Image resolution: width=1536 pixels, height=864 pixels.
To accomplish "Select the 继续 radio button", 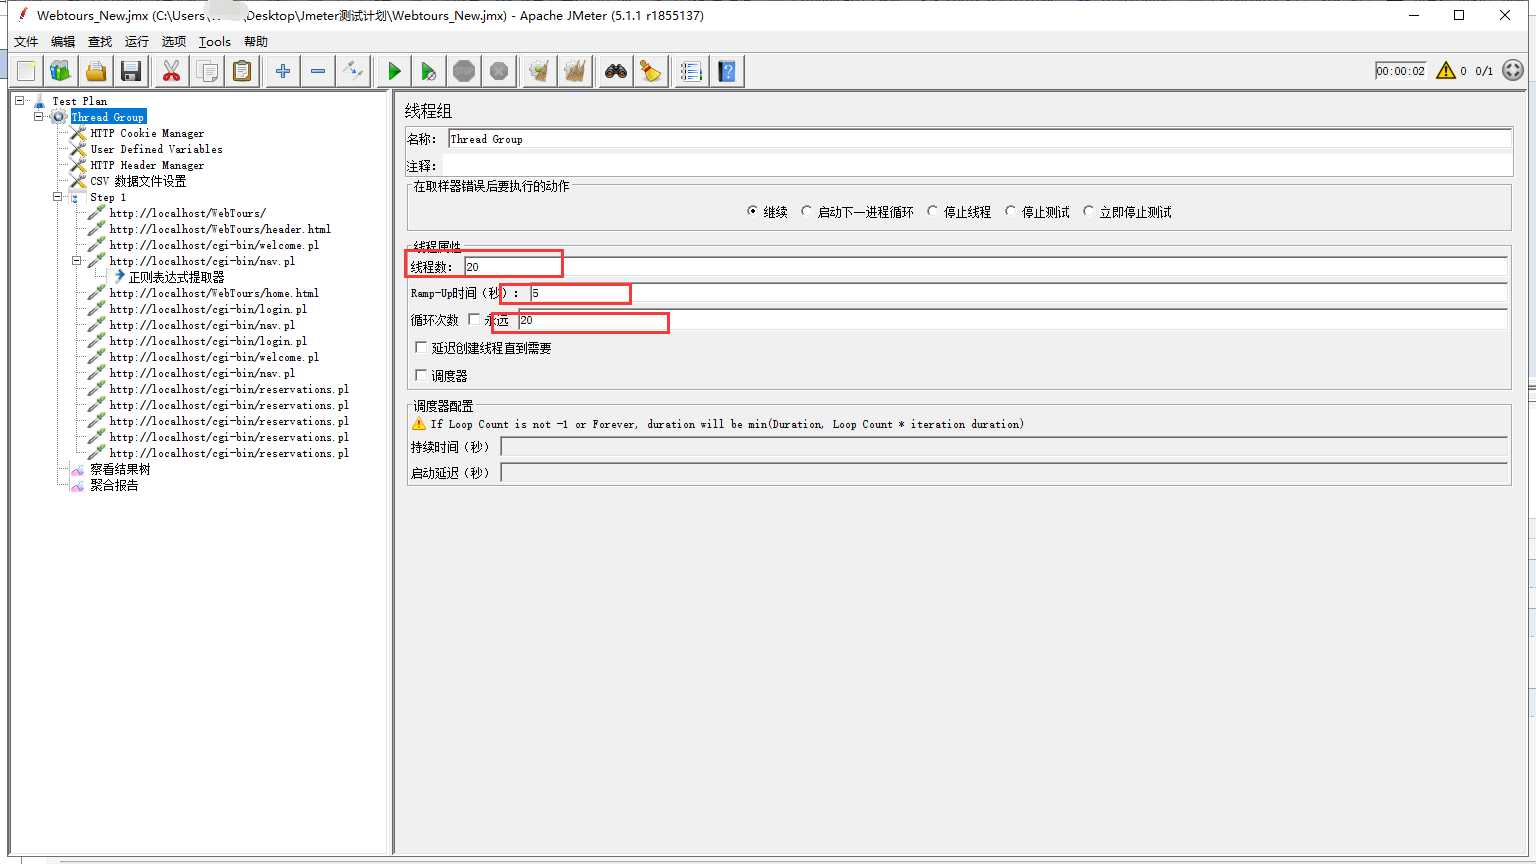I will click(752, 212).
